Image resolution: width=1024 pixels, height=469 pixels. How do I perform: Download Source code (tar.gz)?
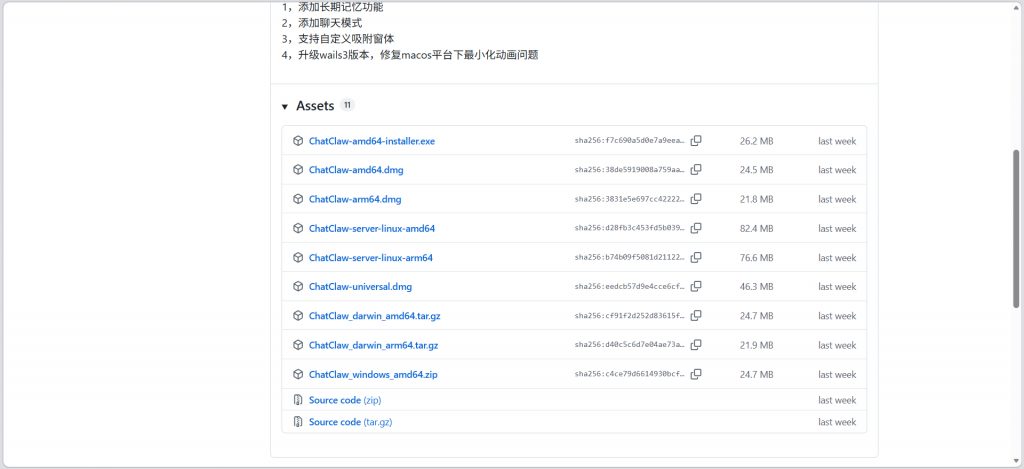point(350,422)
